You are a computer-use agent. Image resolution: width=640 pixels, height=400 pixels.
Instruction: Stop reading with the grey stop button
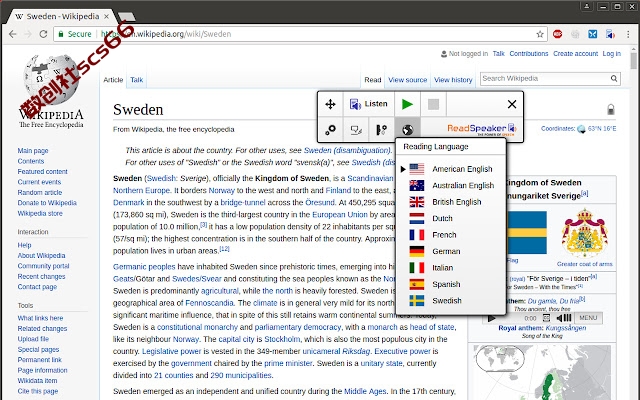click(x=433, y=104)
